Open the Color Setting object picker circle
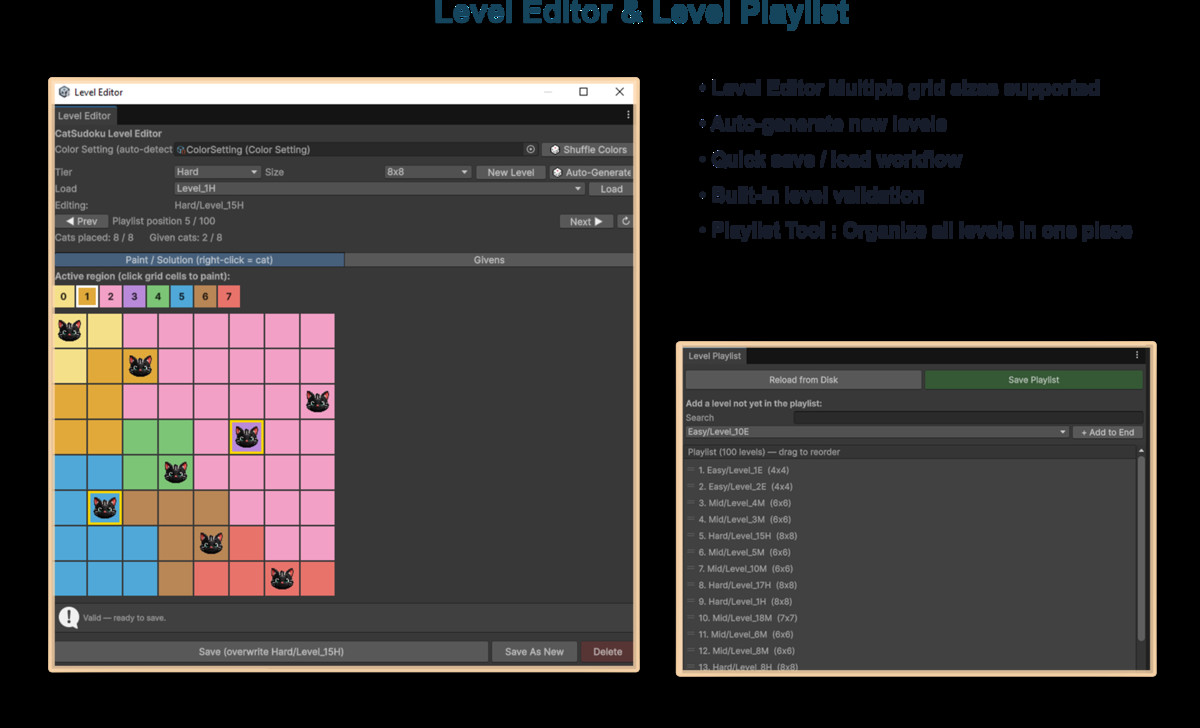Screen dimensions: 1200x728 531,149
